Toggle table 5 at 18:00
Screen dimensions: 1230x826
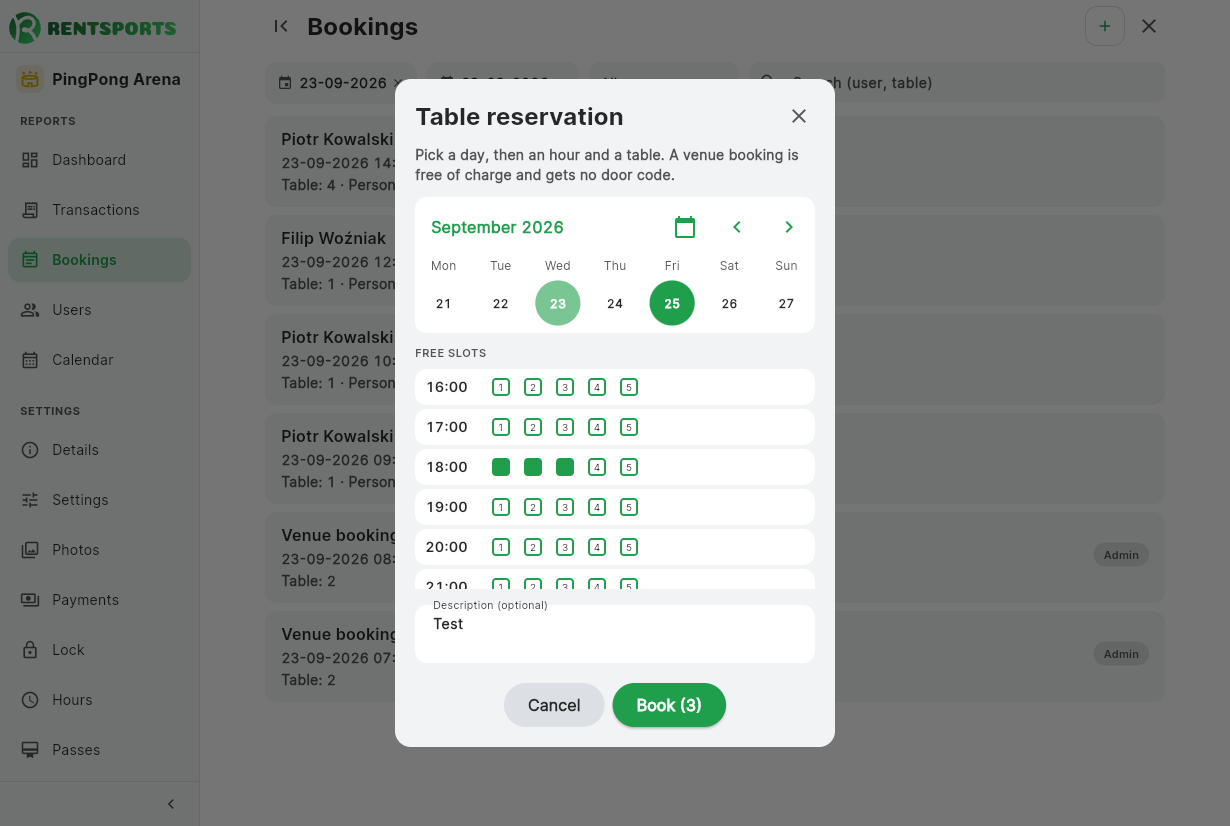[x=629, y=467]
